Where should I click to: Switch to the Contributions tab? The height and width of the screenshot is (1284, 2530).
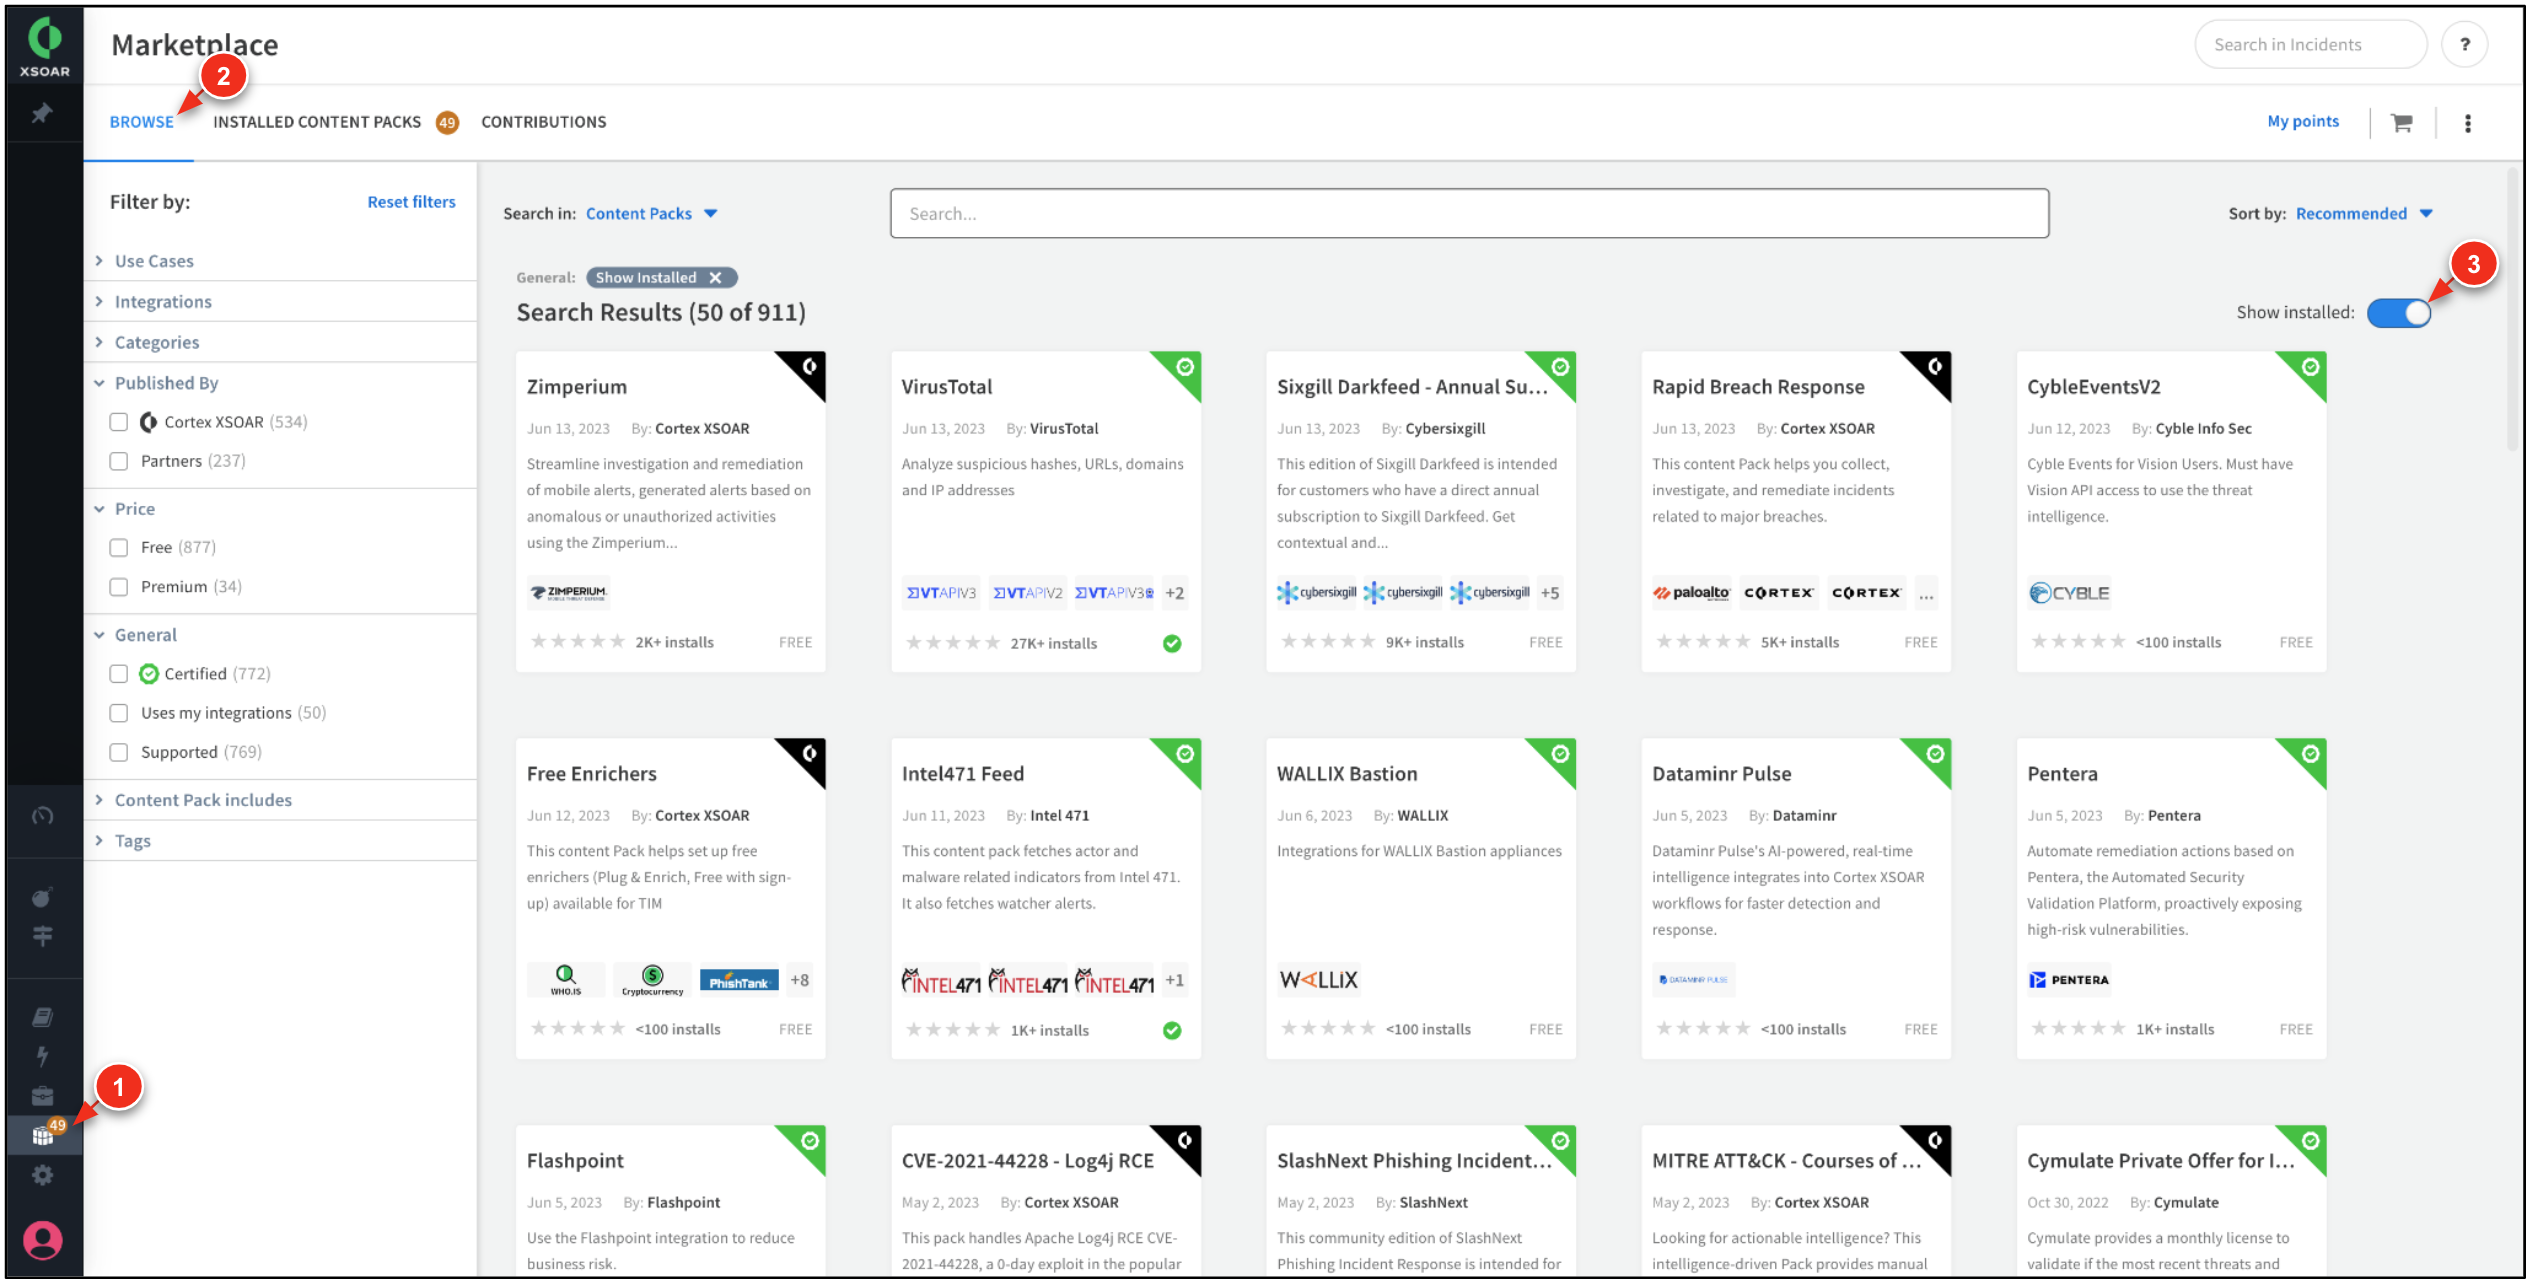tap(543, 122)
